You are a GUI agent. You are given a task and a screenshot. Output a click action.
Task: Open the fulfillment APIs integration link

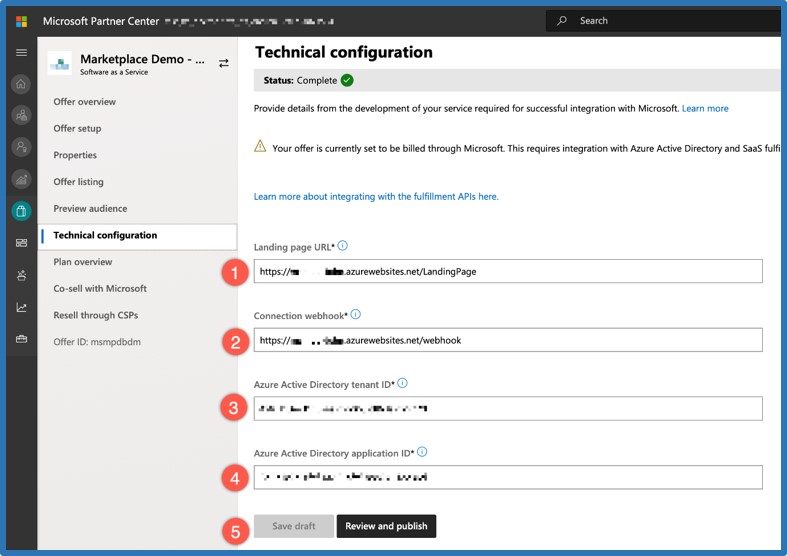click(x=376, y=197)
